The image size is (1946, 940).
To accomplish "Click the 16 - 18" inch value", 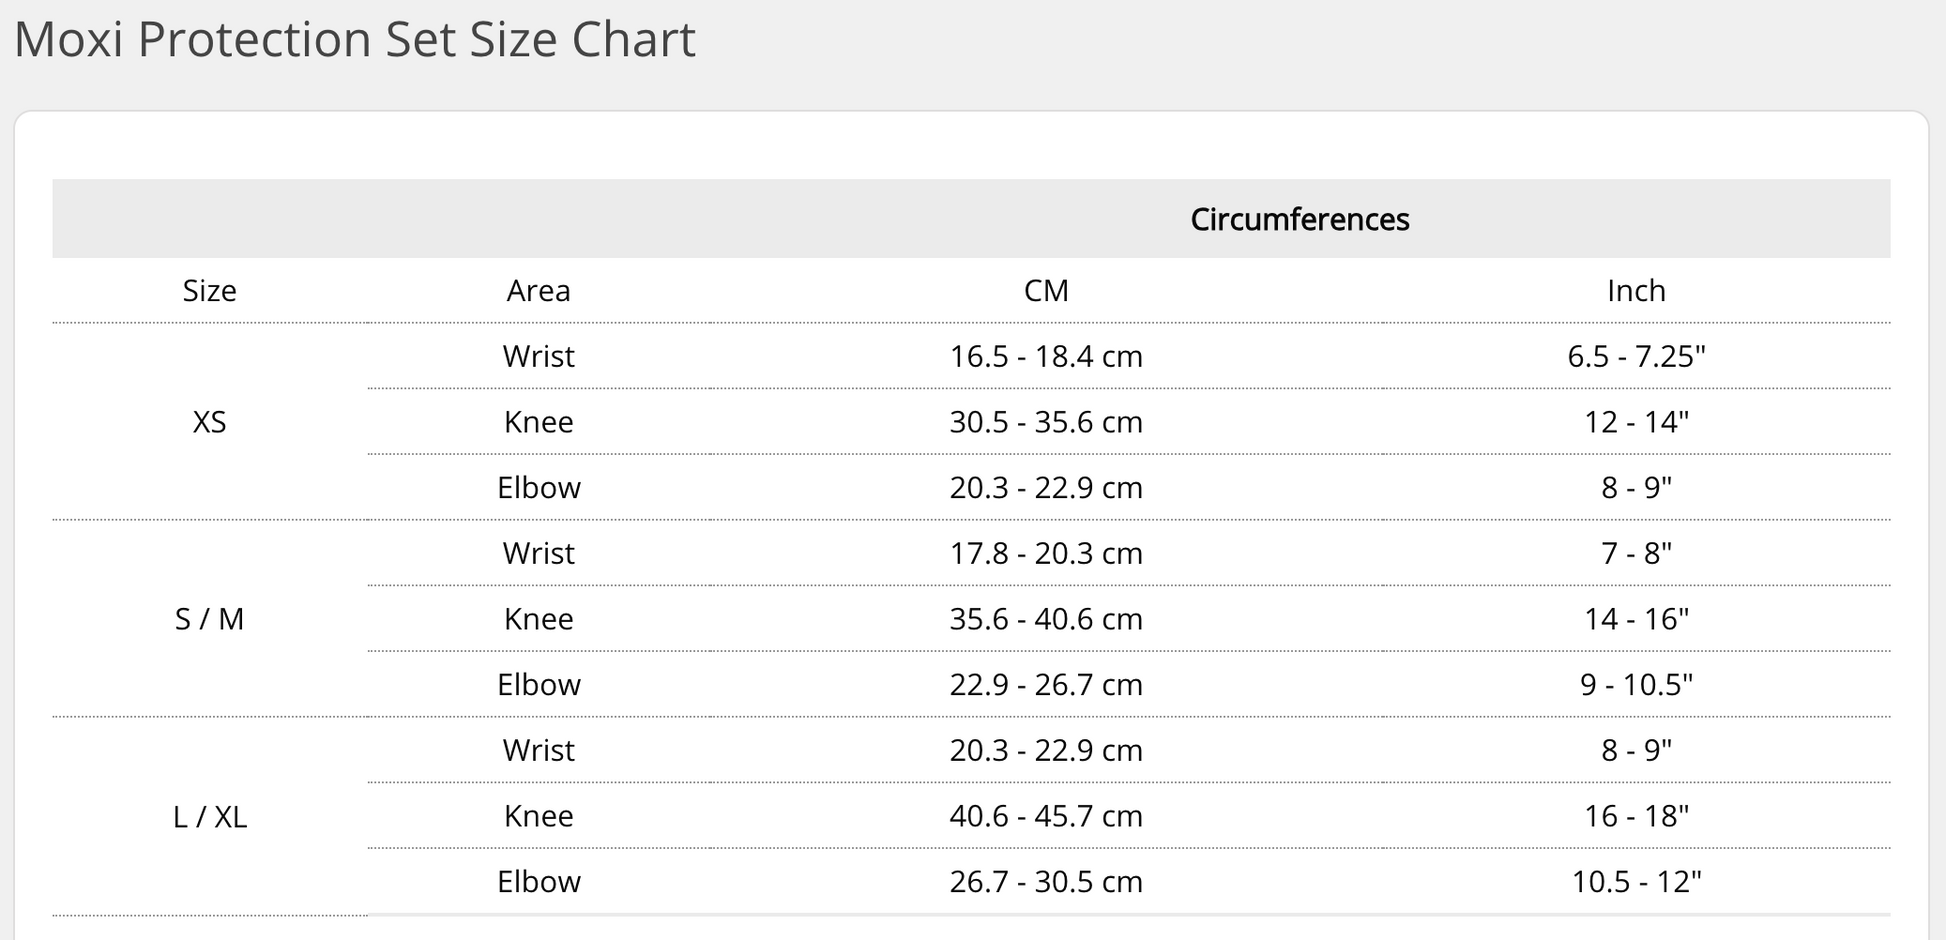I will [x=1636, y=816].
